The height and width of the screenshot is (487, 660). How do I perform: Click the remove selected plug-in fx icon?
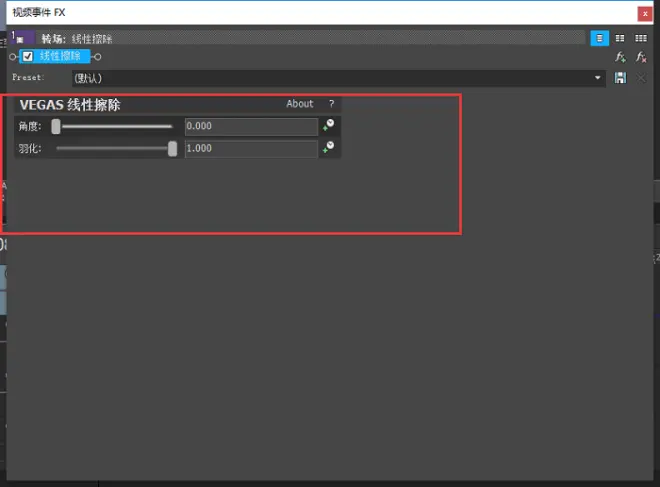(641, 57)
